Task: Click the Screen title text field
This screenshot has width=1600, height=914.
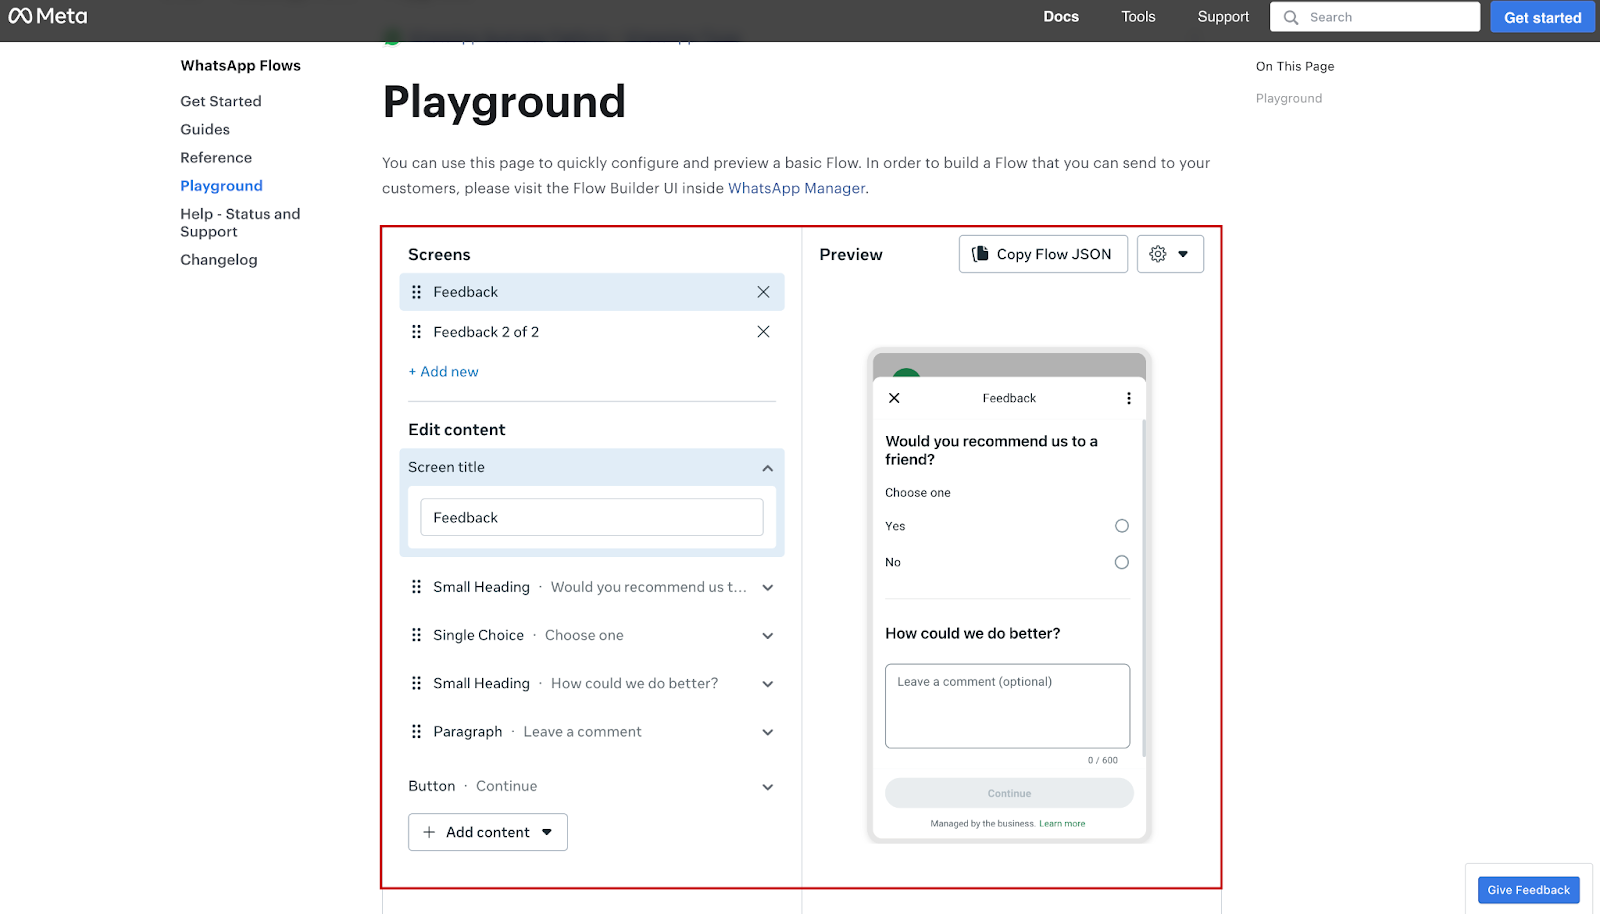Action: (x=591, y=517)
